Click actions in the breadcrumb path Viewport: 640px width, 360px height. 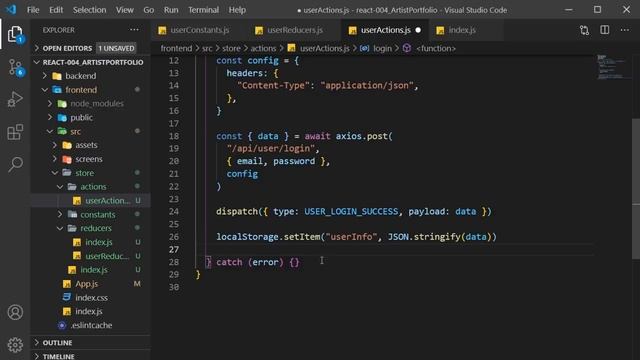[263, 48]
